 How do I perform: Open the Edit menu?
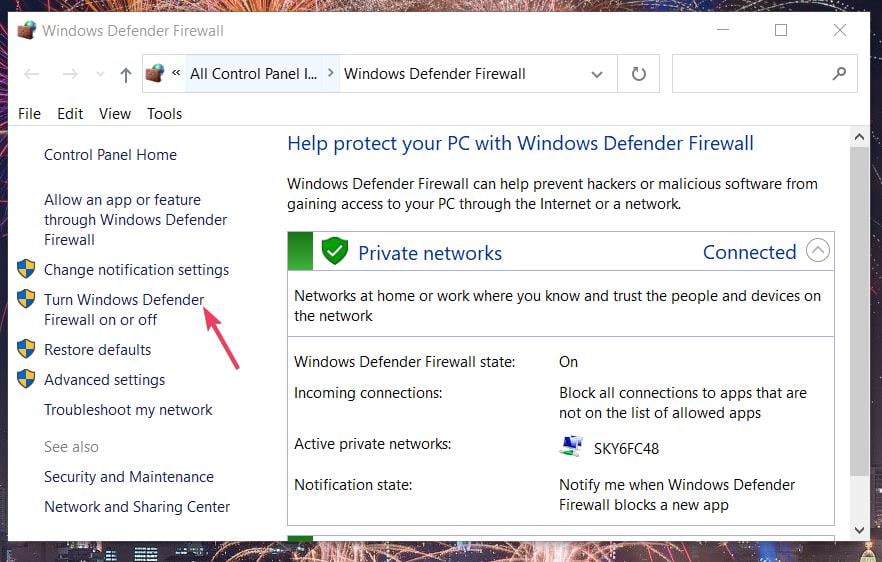pyautogui.click(x=70, y=114)
